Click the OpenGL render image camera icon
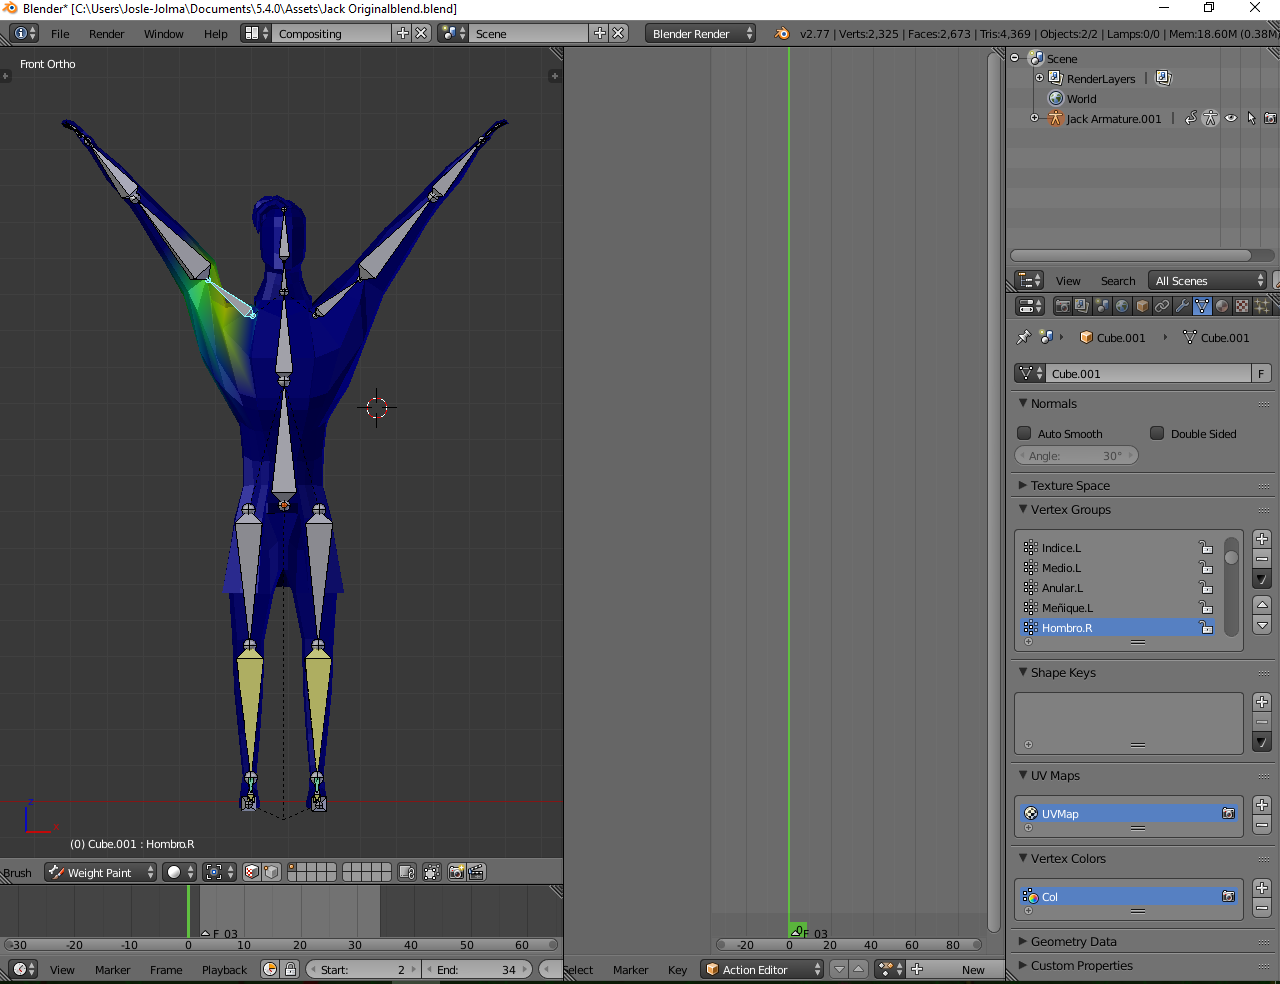 point(456,872)
